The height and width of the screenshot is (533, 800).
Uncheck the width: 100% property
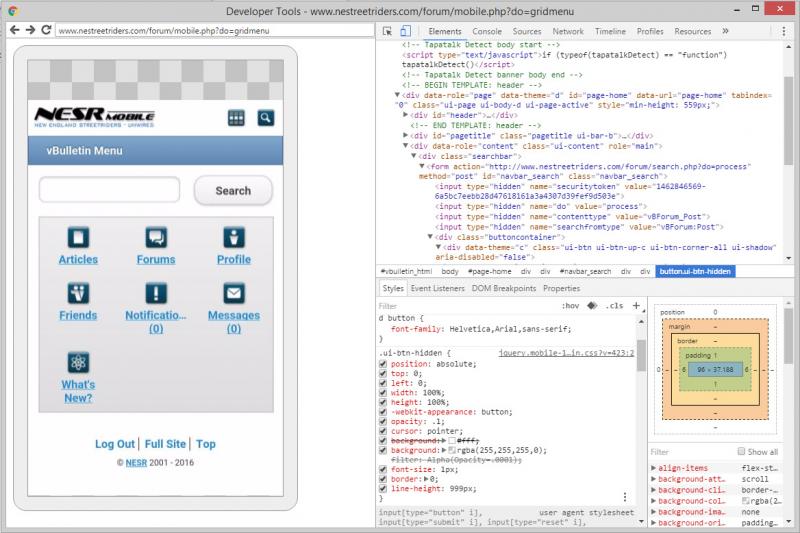383,393
